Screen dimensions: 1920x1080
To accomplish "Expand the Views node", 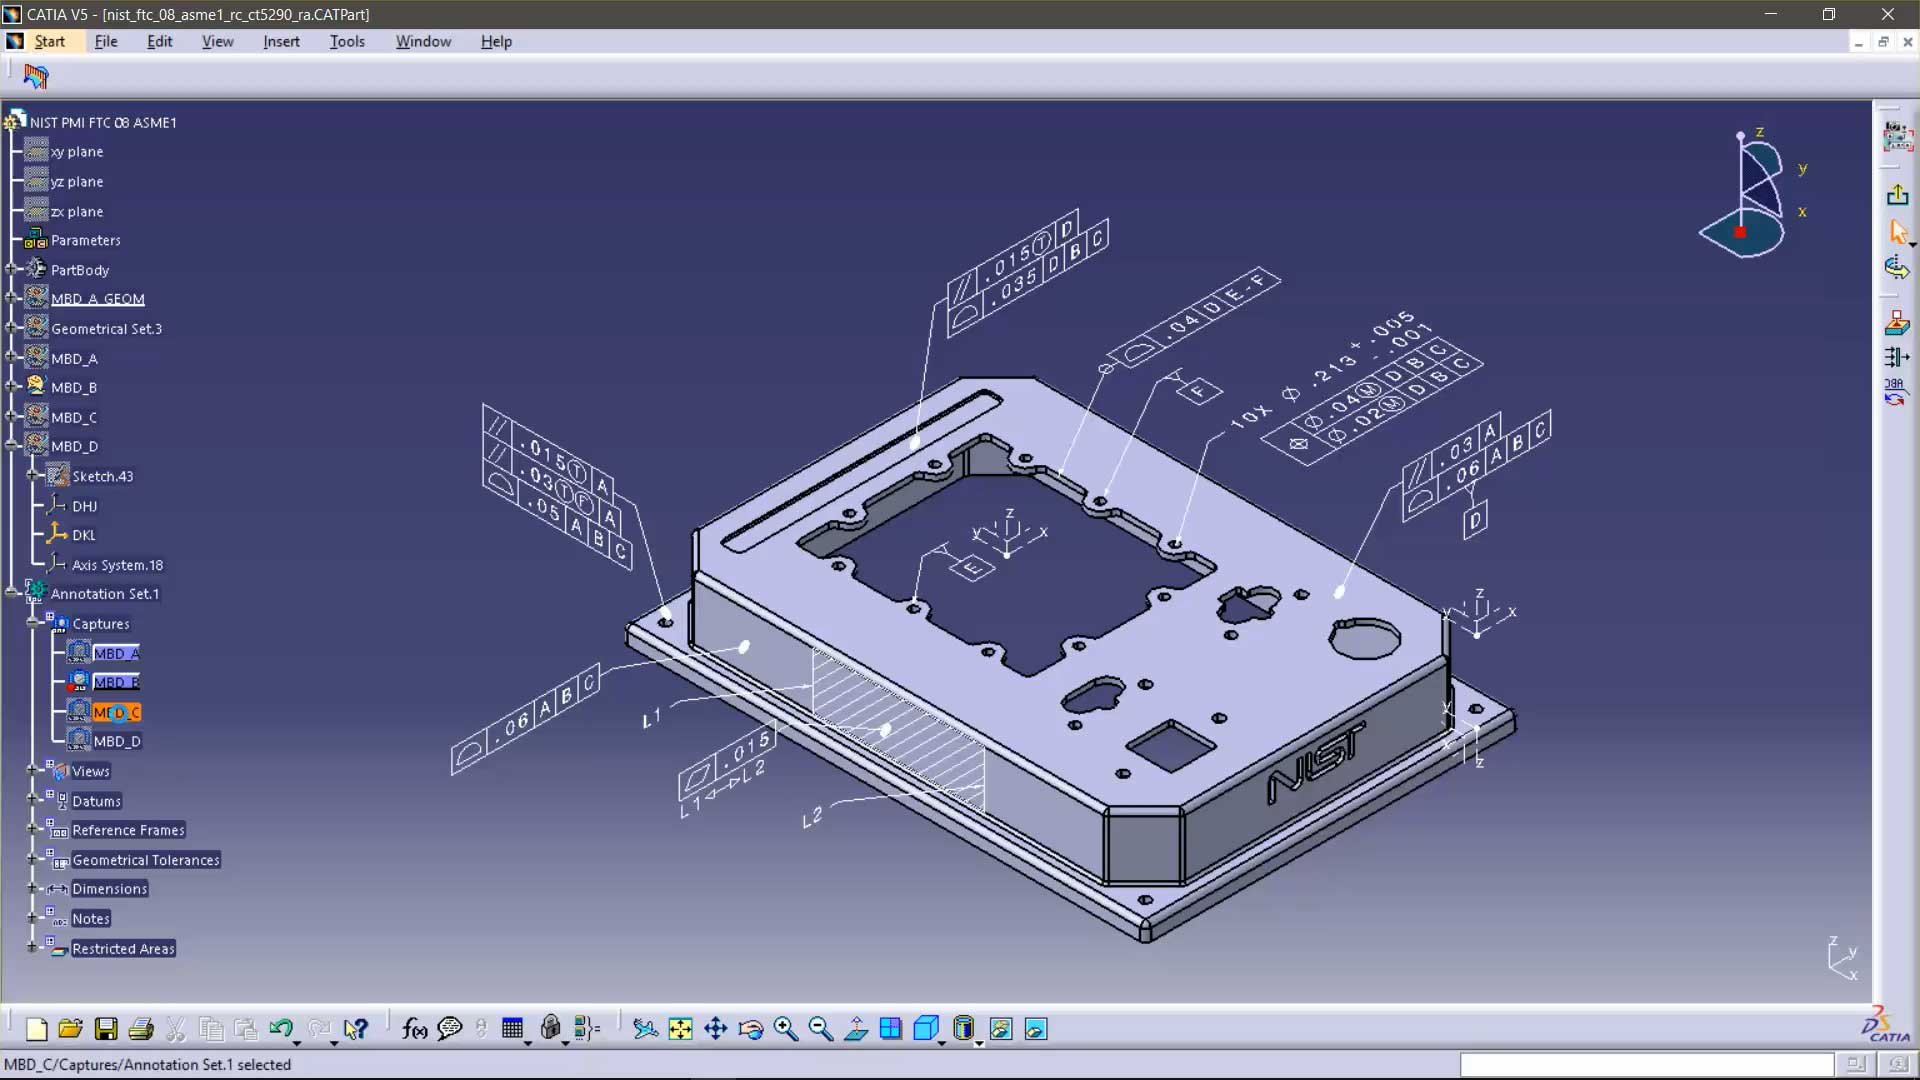I will [x=33, y=770].
